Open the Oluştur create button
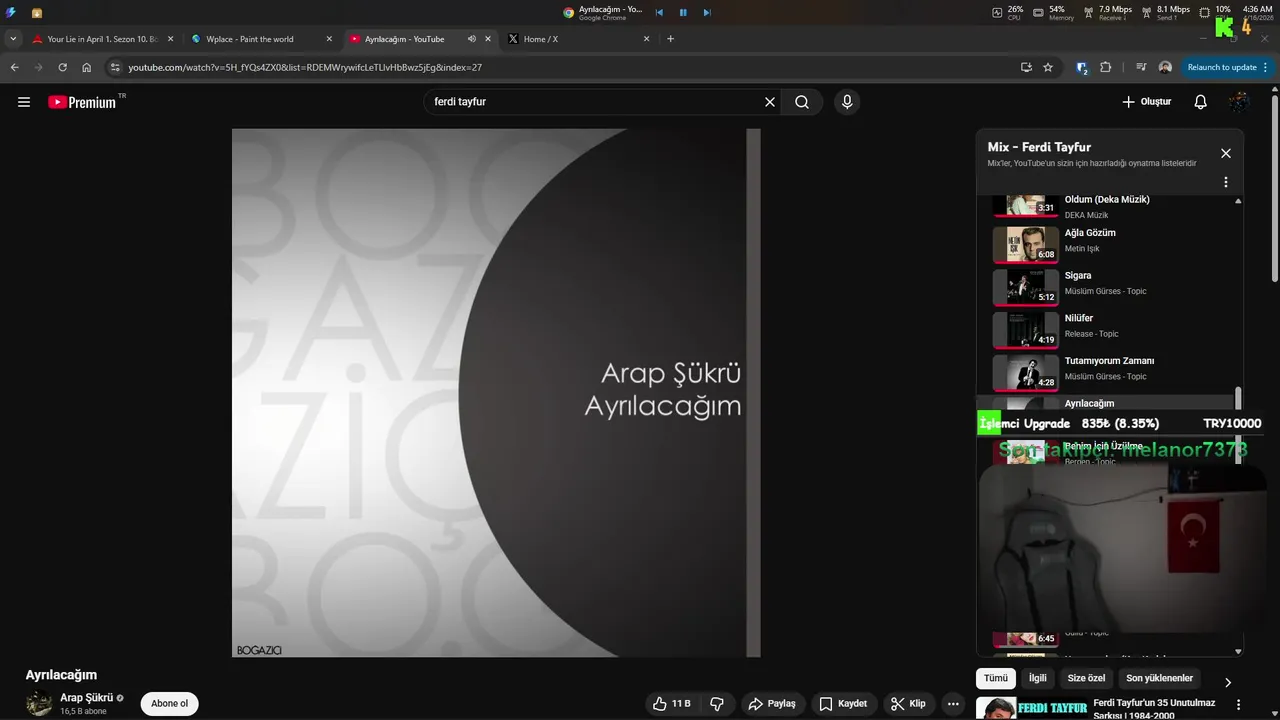The width and height of the screenshot is (1280, 720). click(1146, 102)
